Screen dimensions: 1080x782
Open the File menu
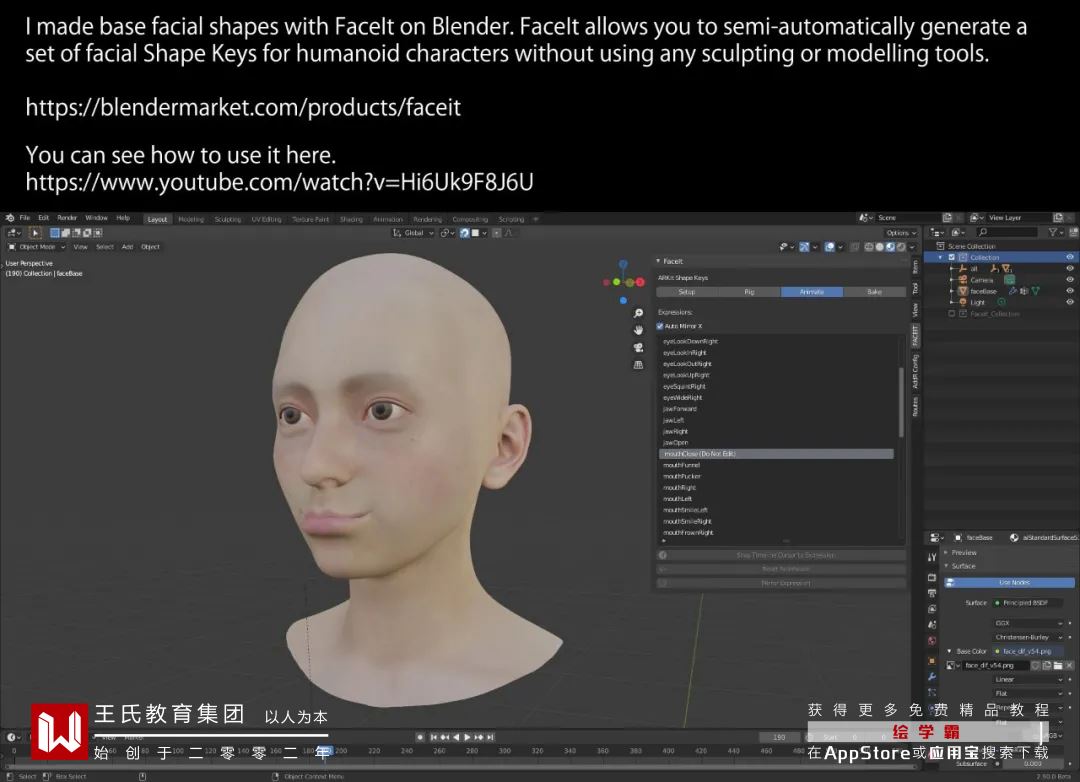(25, 218)
